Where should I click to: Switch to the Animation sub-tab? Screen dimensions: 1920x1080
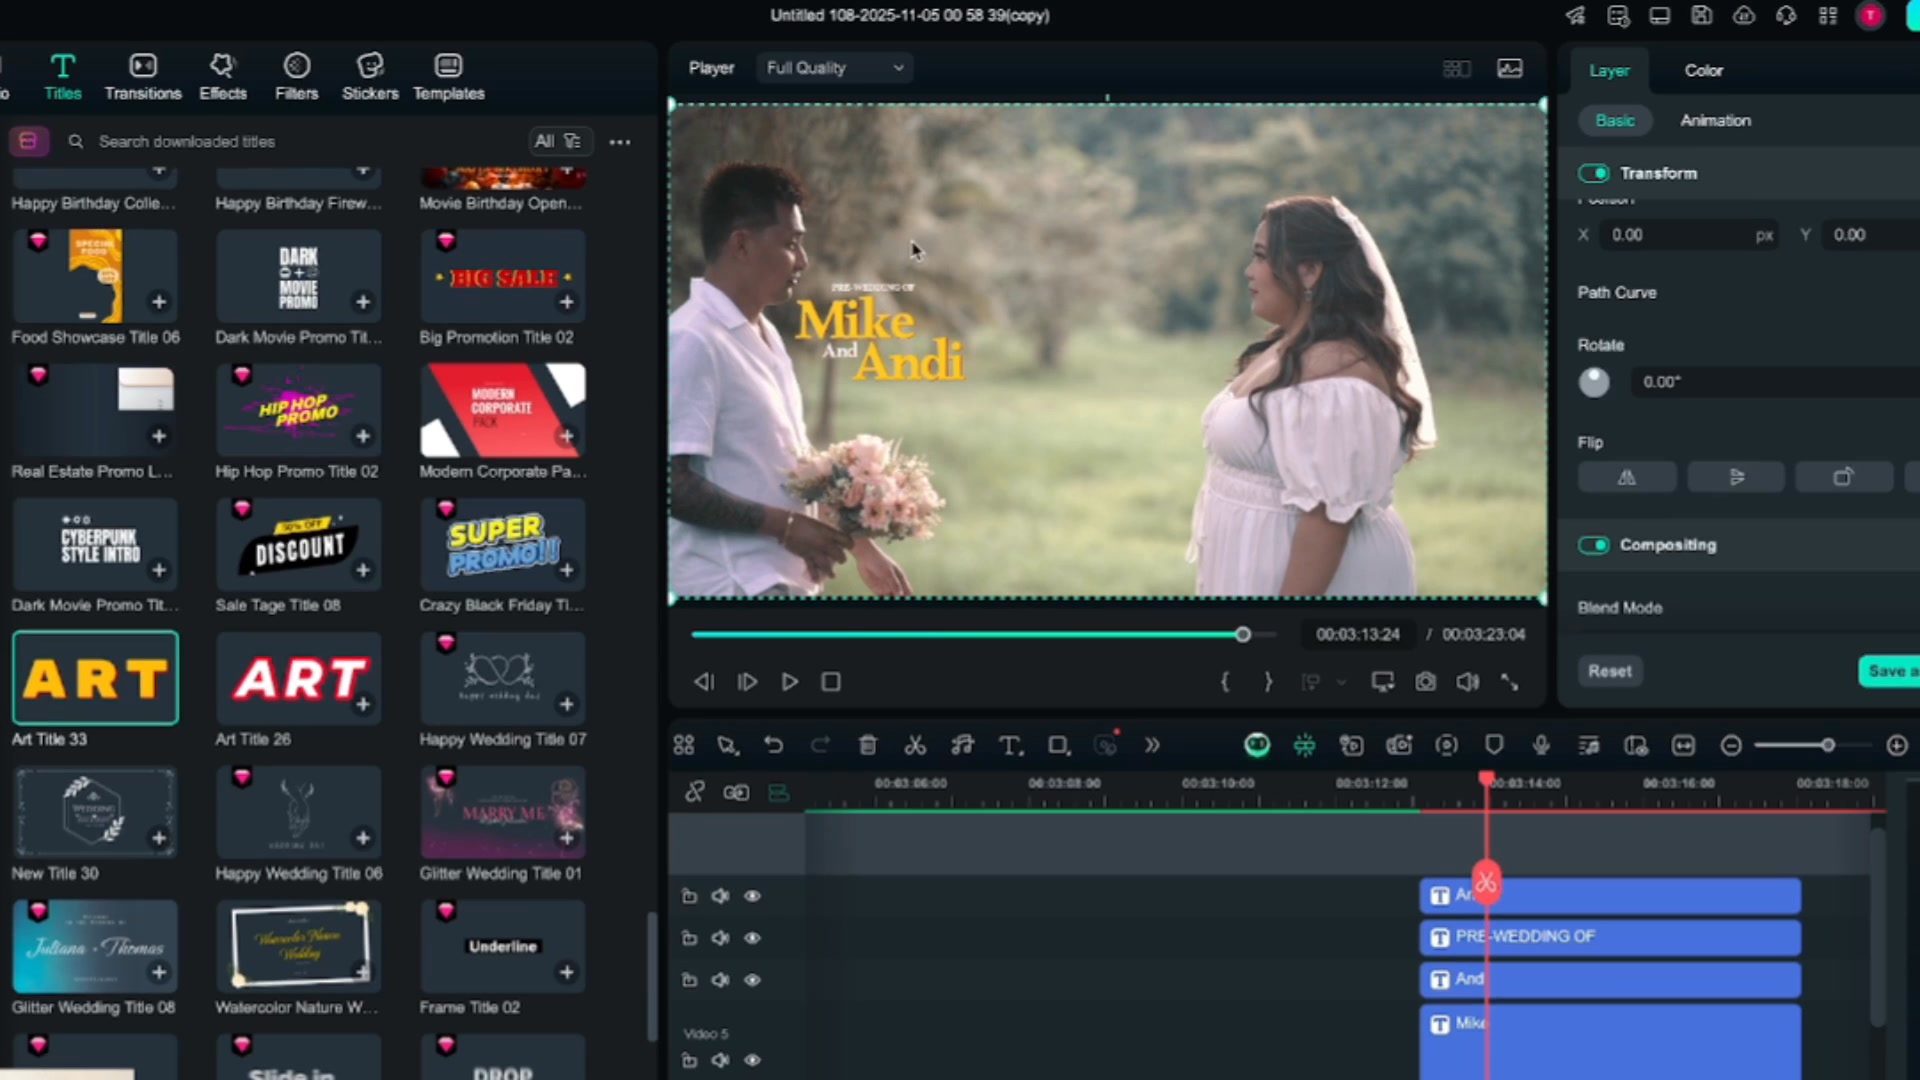[x=1715, y=120]
